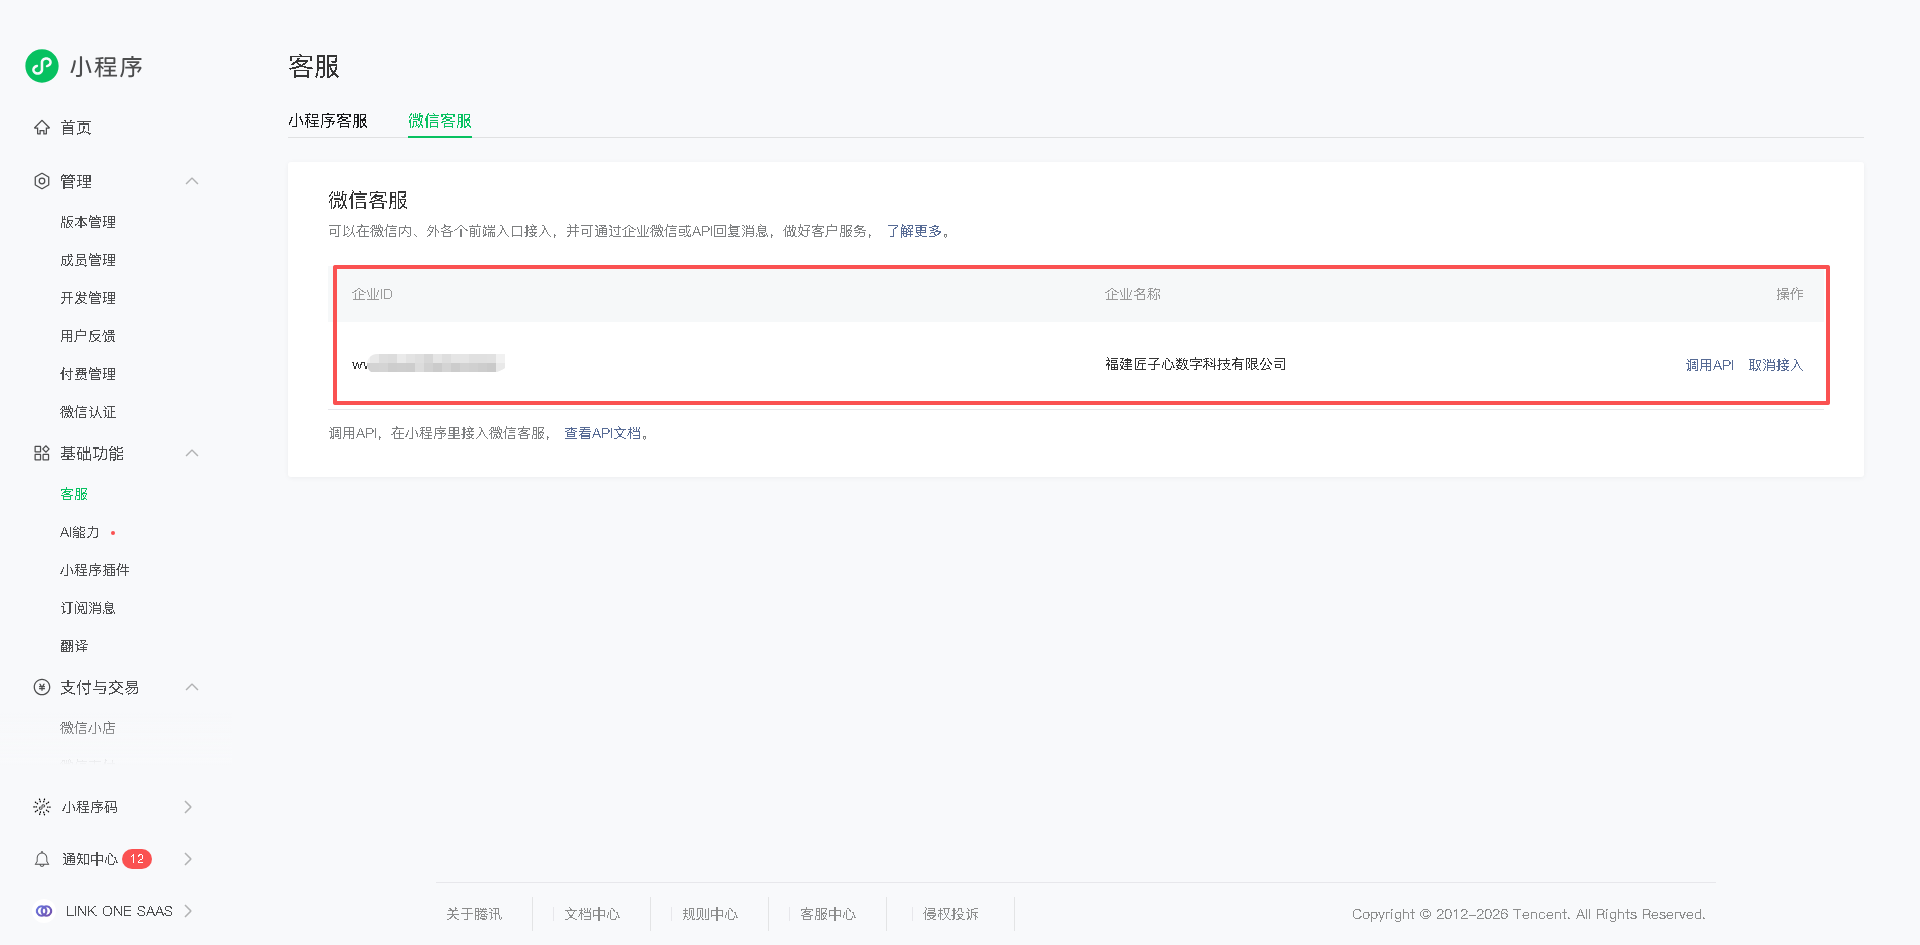
Task: Open 成员管理 in the sidebar
Action: click(x=88, y=260)
